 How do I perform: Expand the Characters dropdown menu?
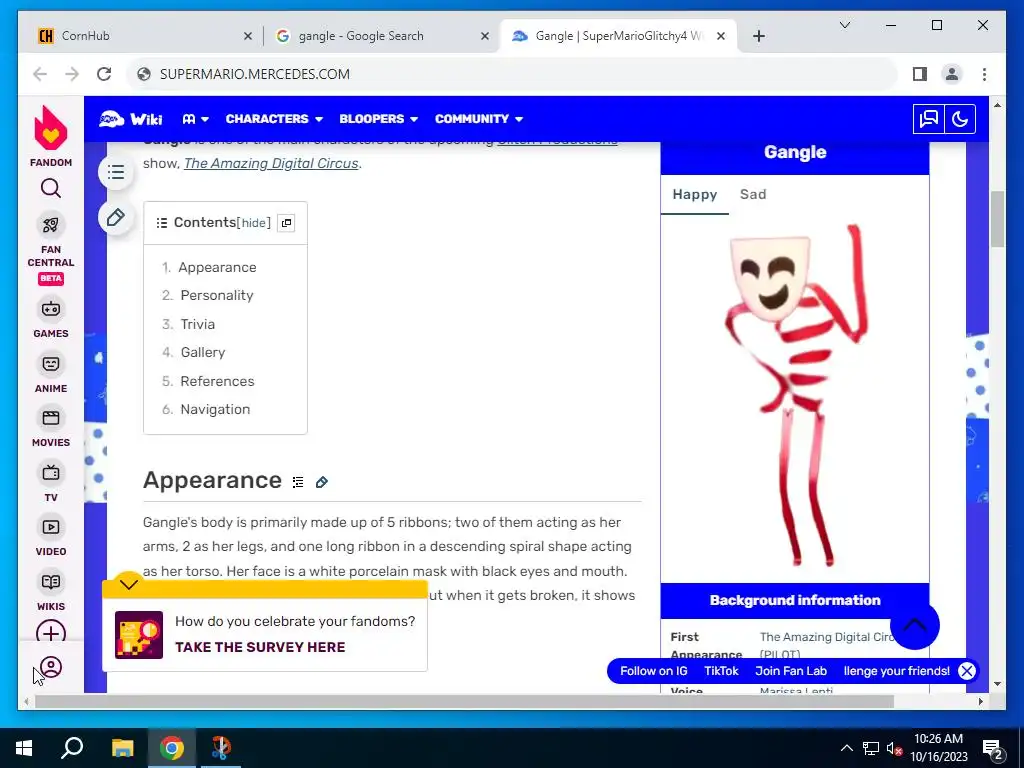click(274, 119)
